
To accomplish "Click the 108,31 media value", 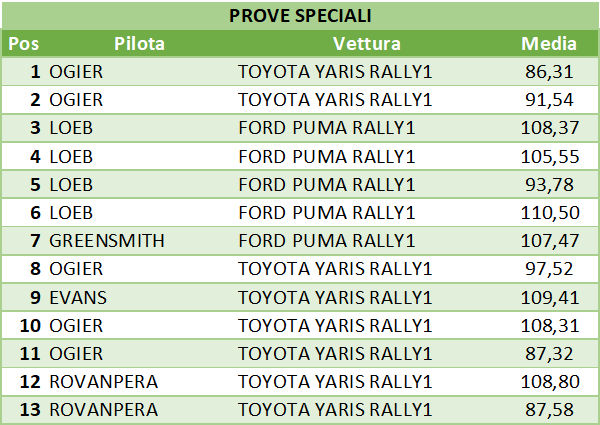I will tap(550, 326).
